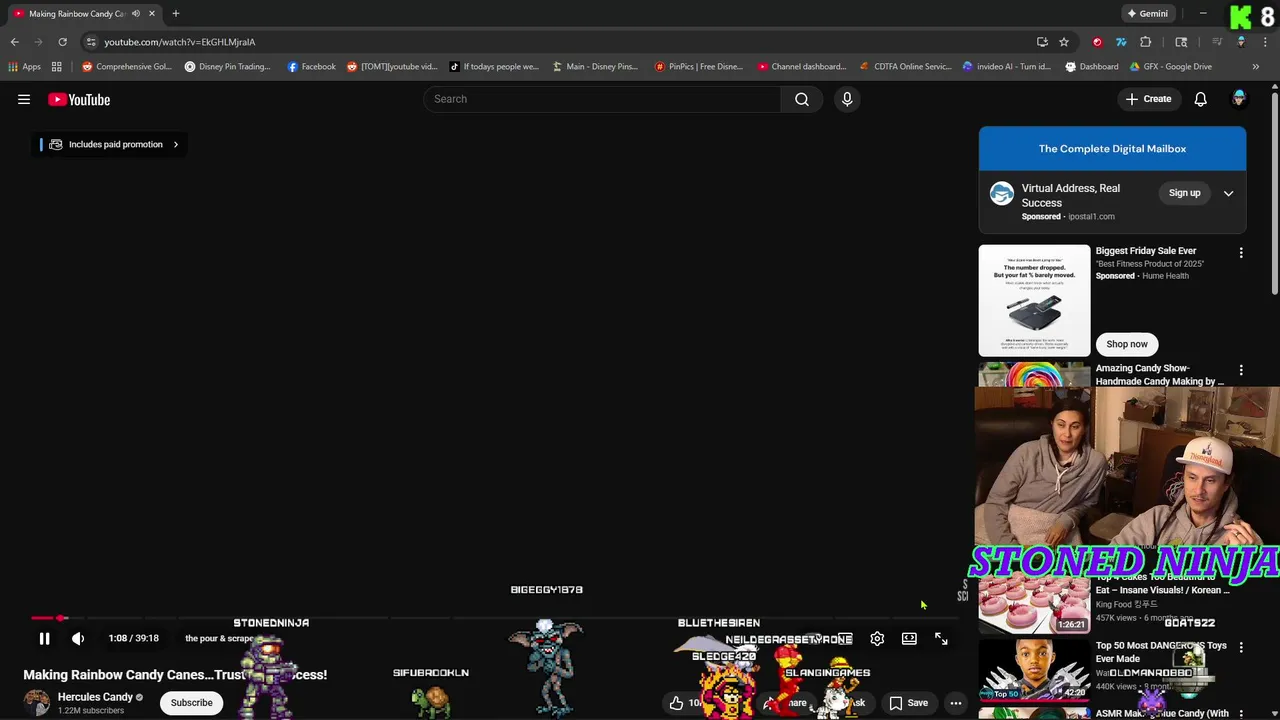1280x720 pixels.
Task: Open the Facebook bookmark
Action: [312, 67]
